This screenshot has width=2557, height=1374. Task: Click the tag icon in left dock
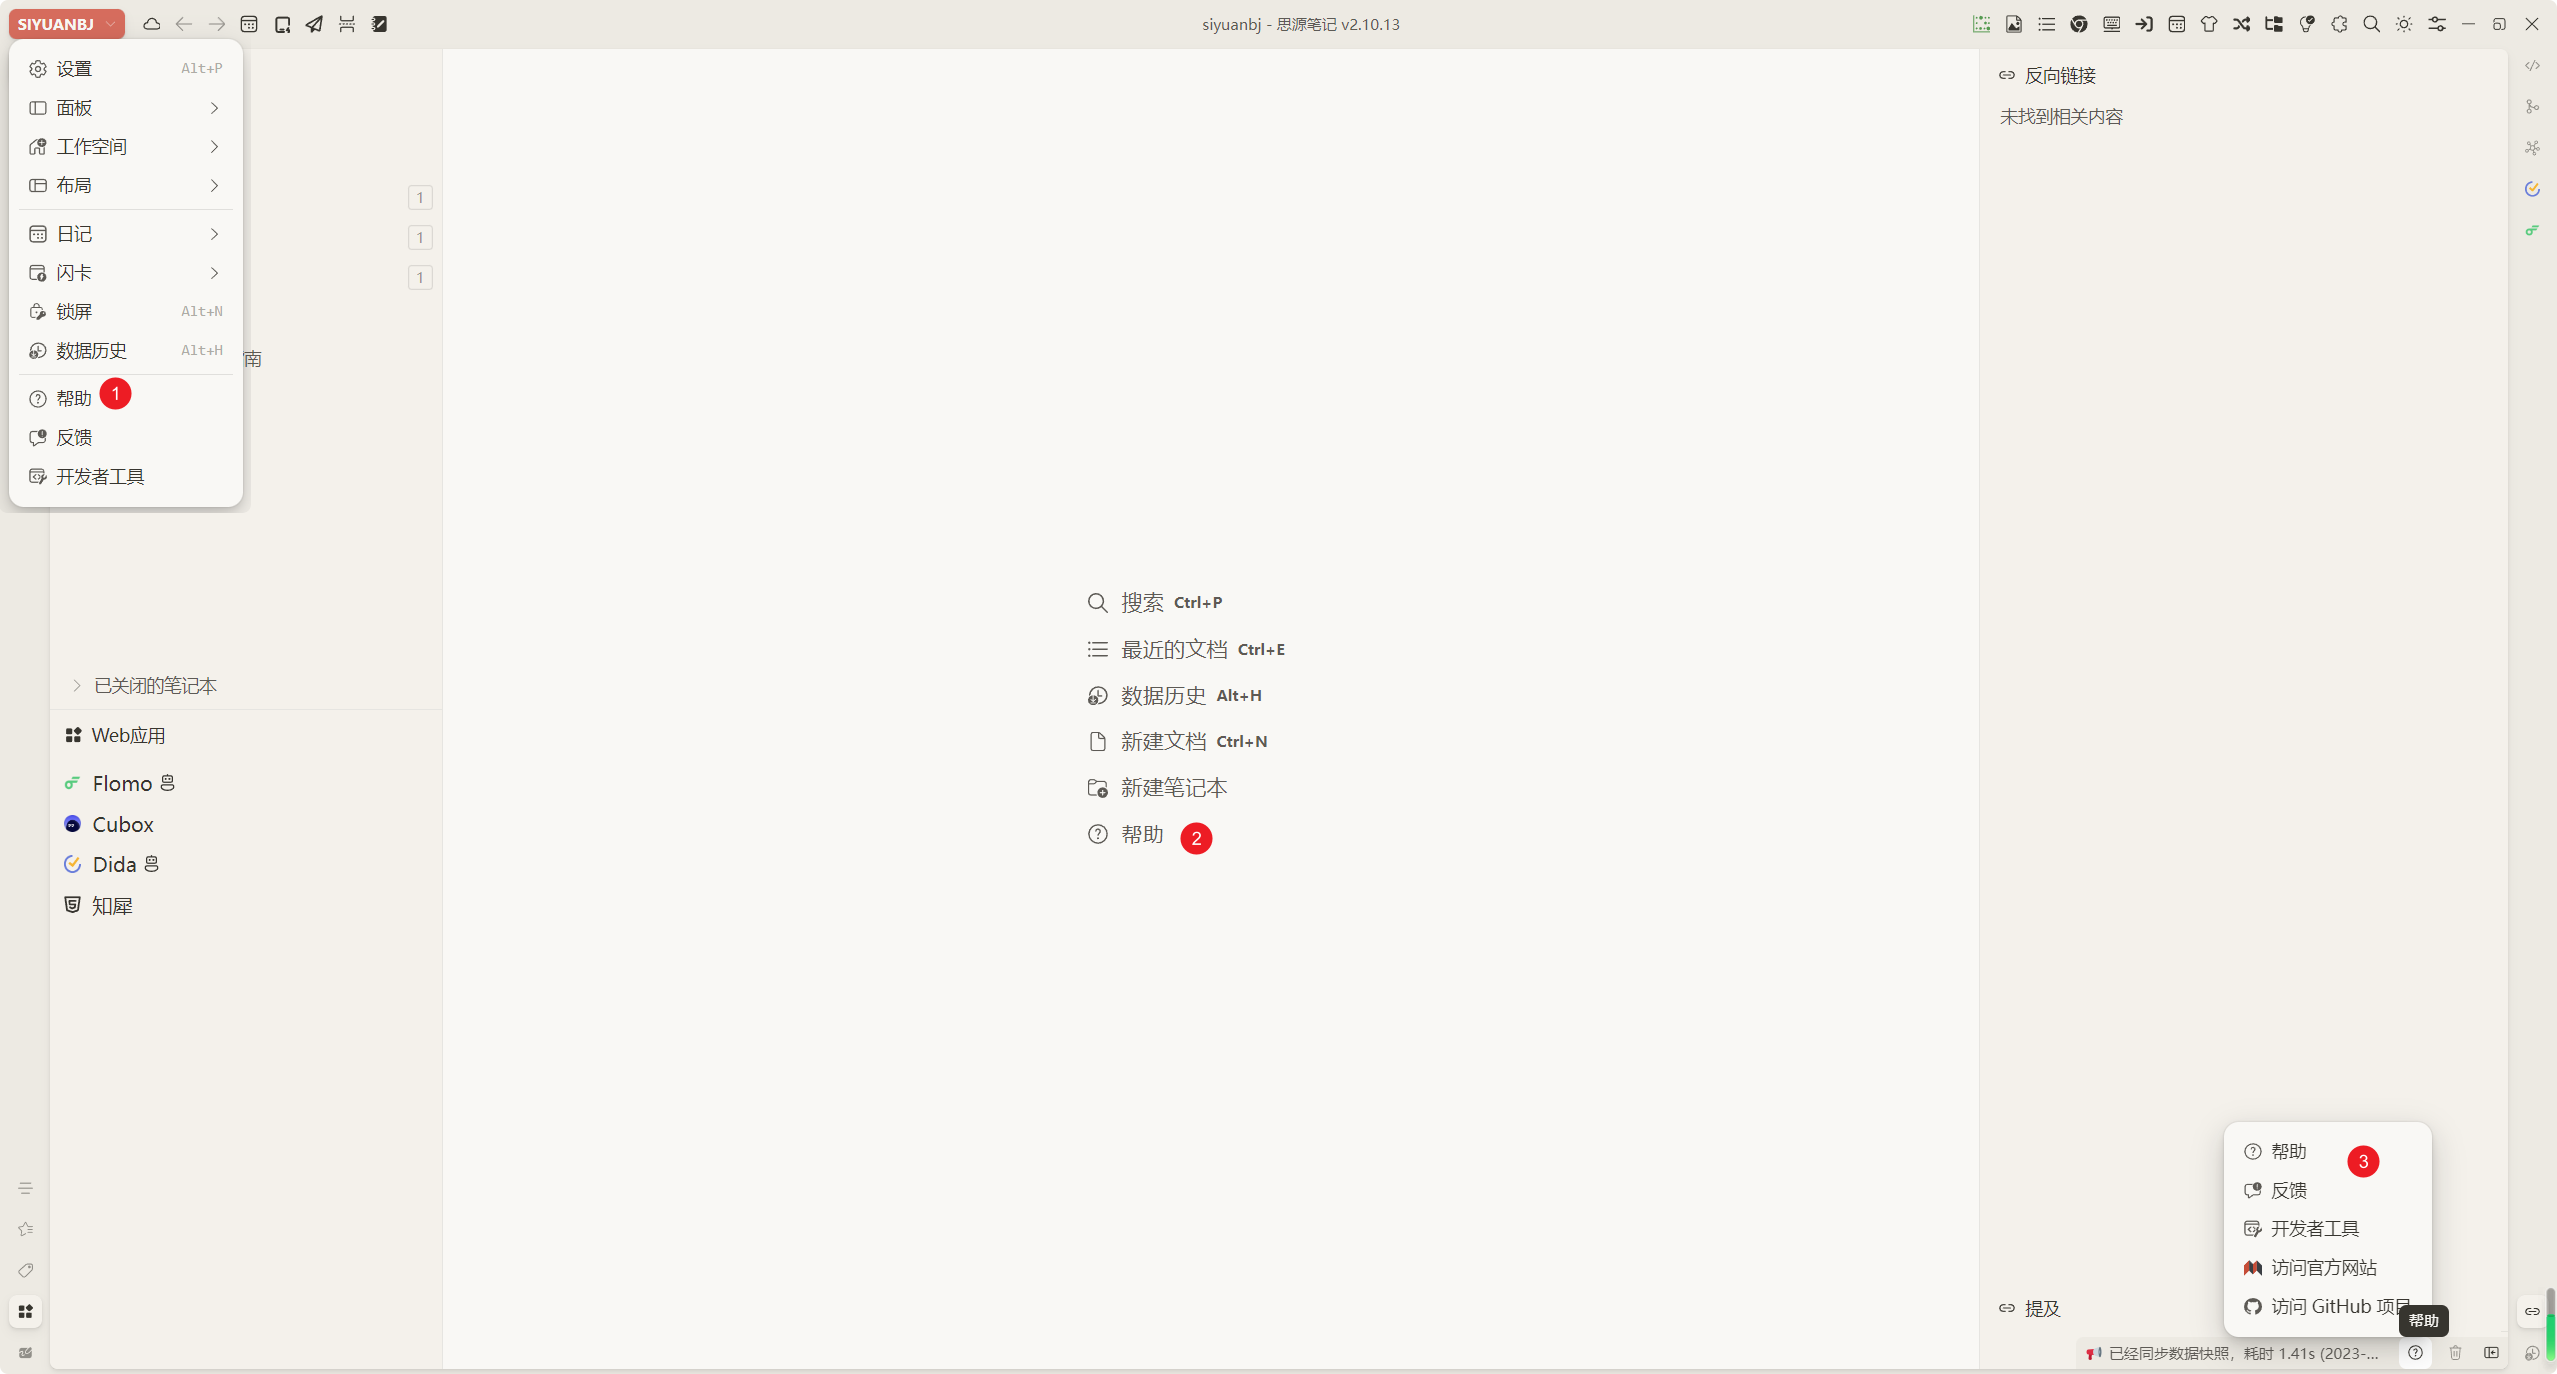(26, 1270)
